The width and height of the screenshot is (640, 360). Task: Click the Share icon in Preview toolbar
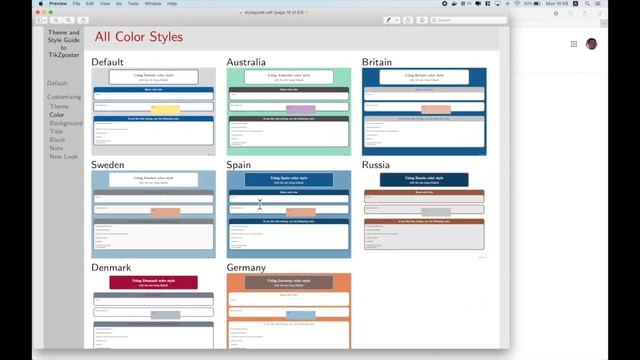pyautogui.click(x=83, y=20)
